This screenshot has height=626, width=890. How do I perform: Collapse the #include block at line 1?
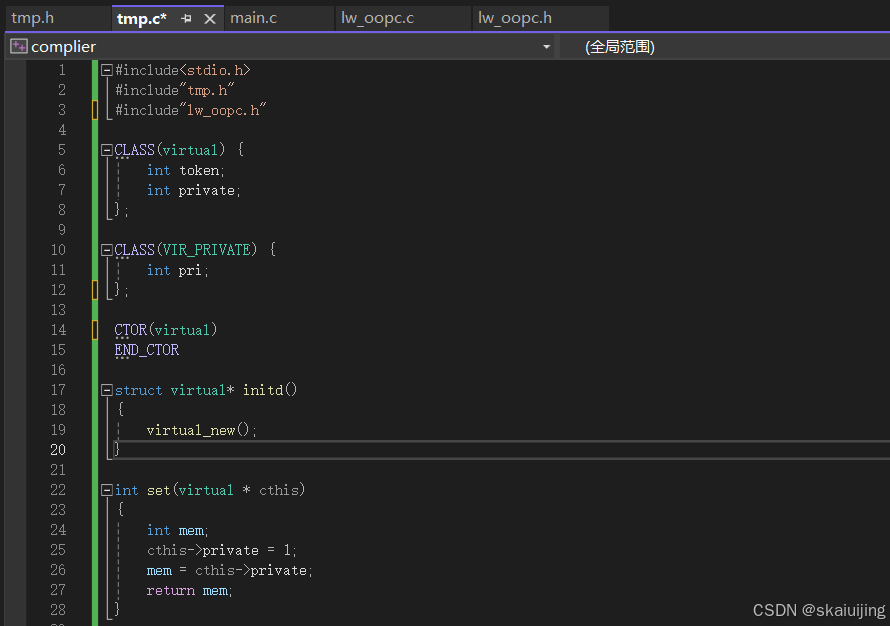107,70
